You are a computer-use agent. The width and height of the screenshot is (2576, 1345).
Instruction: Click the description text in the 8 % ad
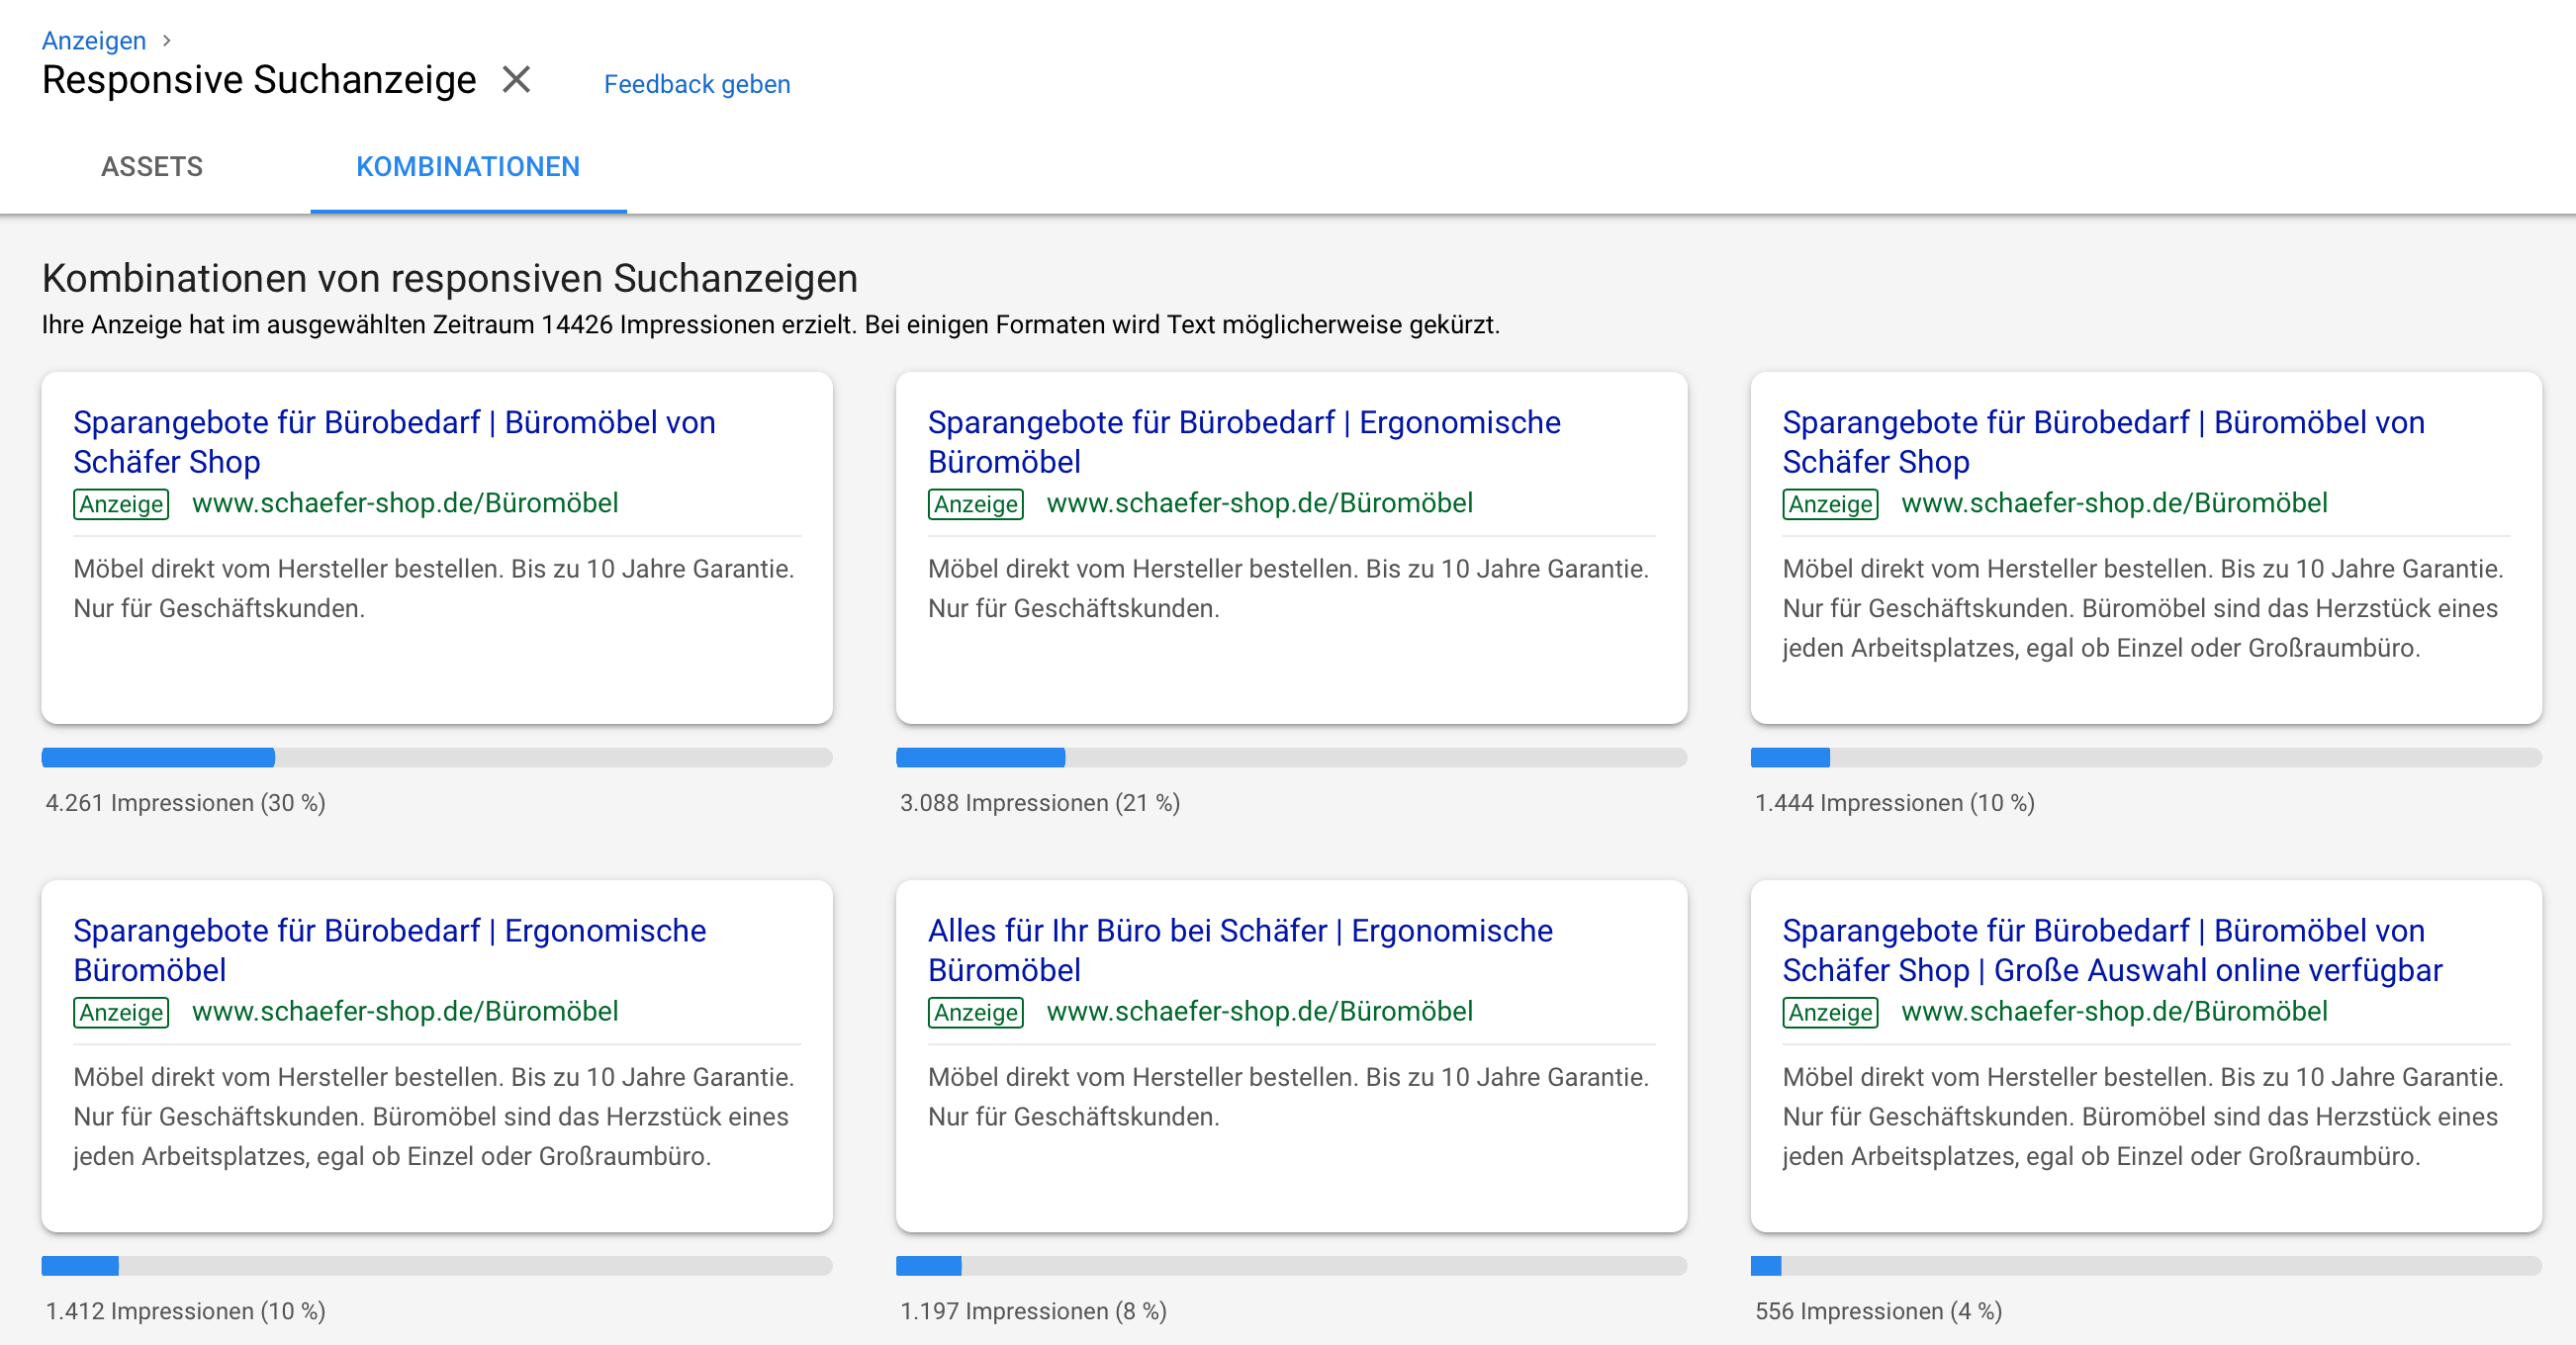(x=1288, y=1096)
